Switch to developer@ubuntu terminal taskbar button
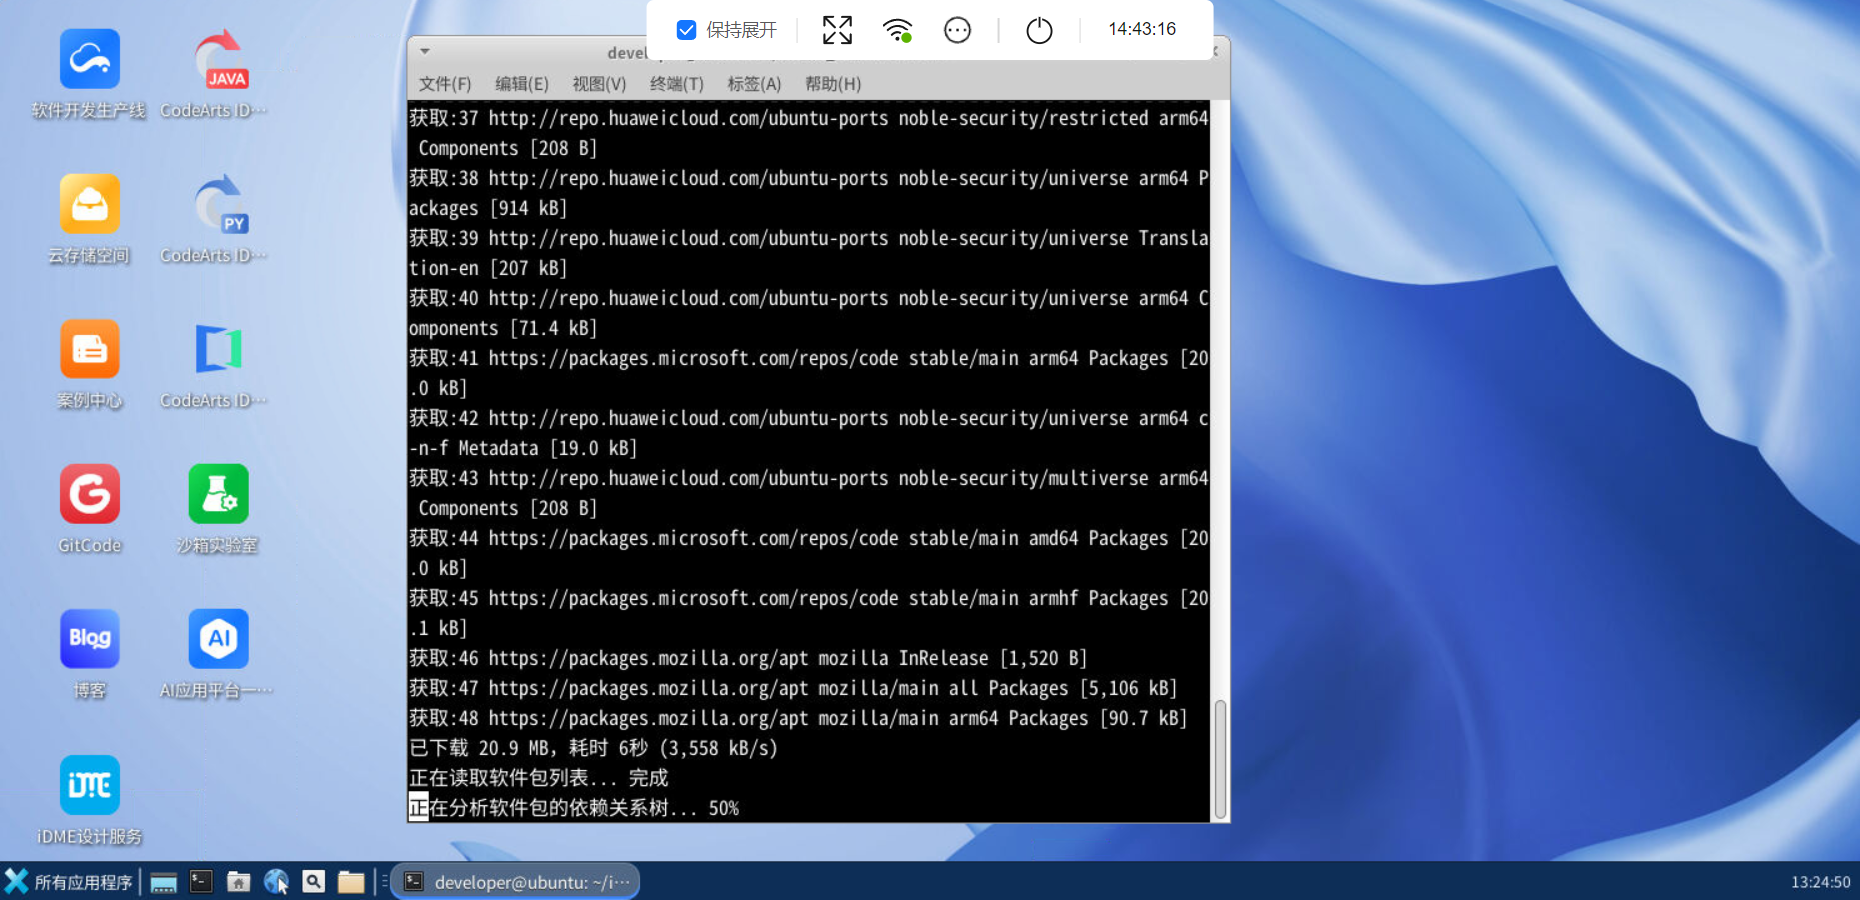 tap(515, 882)
